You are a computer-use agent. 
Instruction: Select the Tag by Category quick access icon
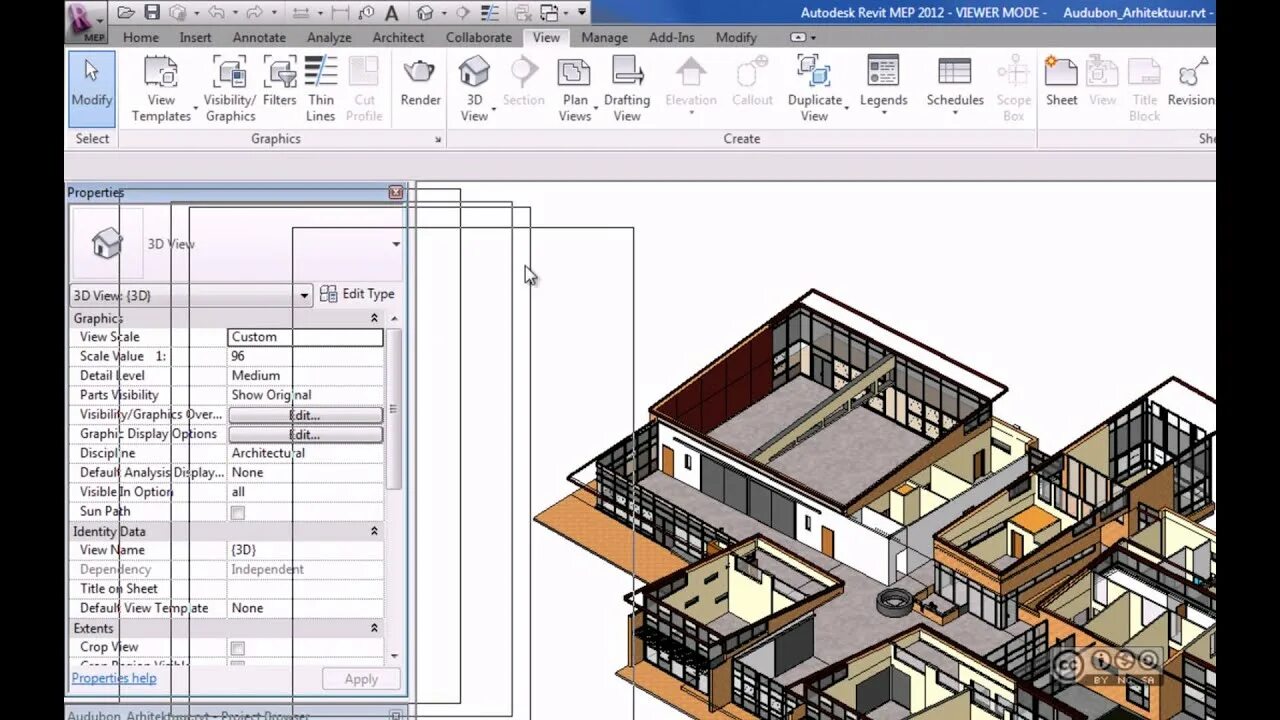pyautogui.click(x=365, y=13)
